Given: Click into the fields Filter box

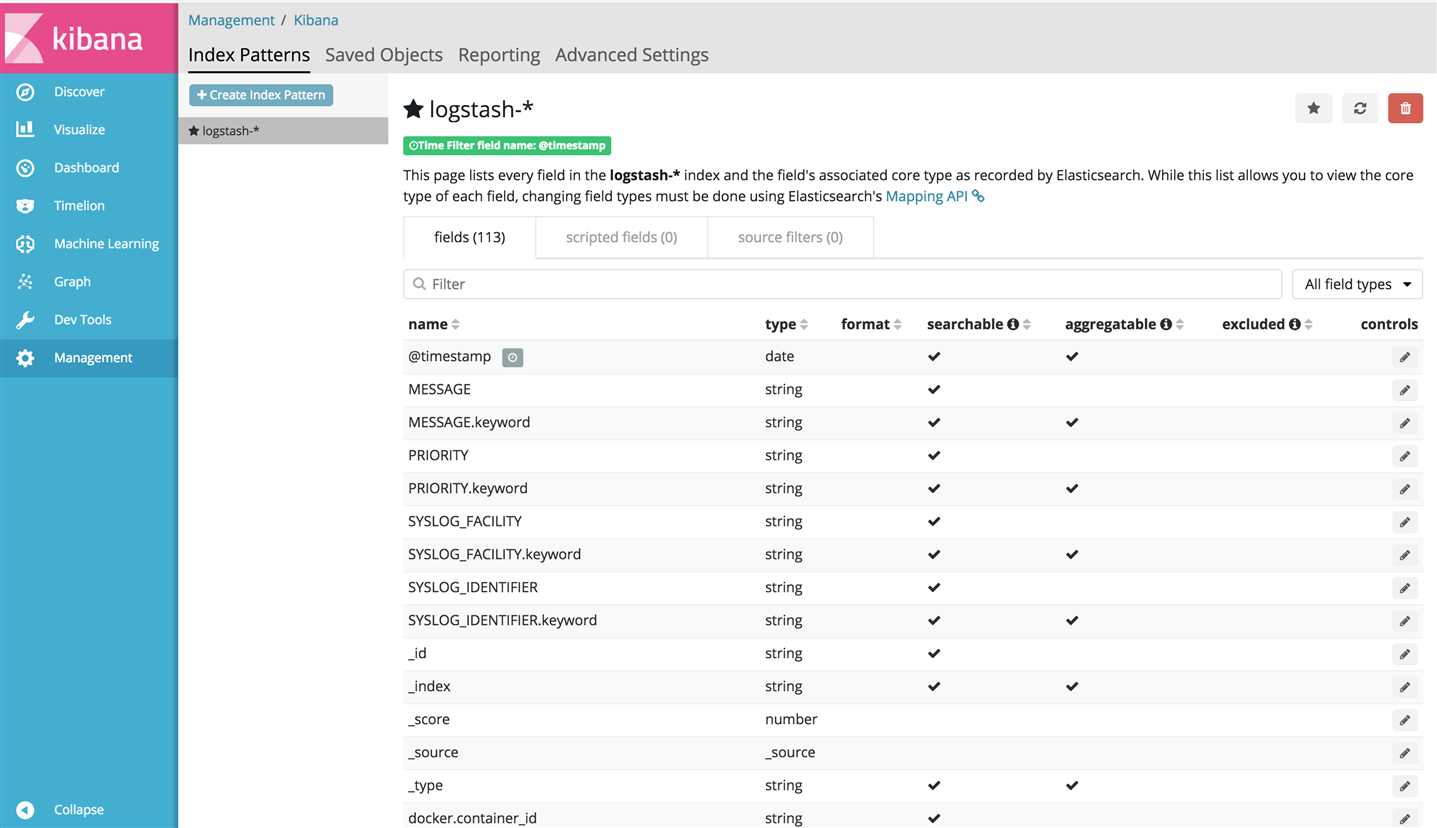Looking at the screenshot, I should click(842, 284).
